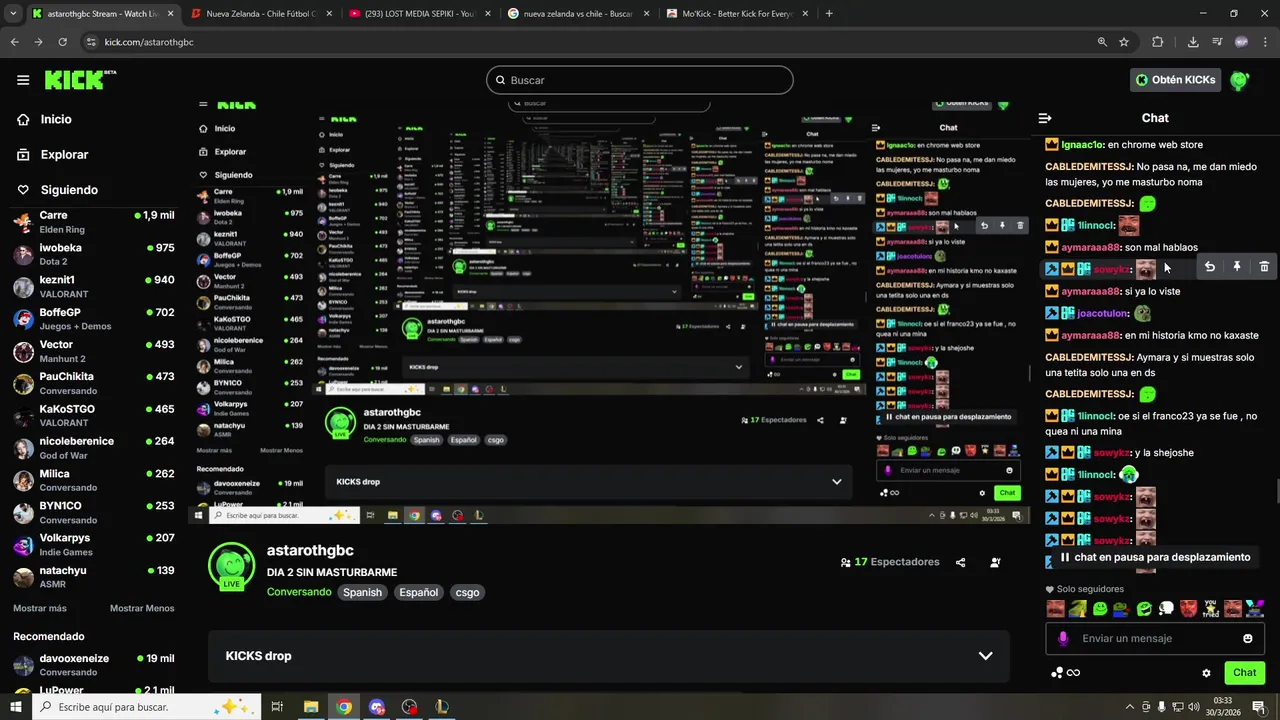Open davooxeneize recommended channel
Screen dimensions: 1280x720
[94, 665]
